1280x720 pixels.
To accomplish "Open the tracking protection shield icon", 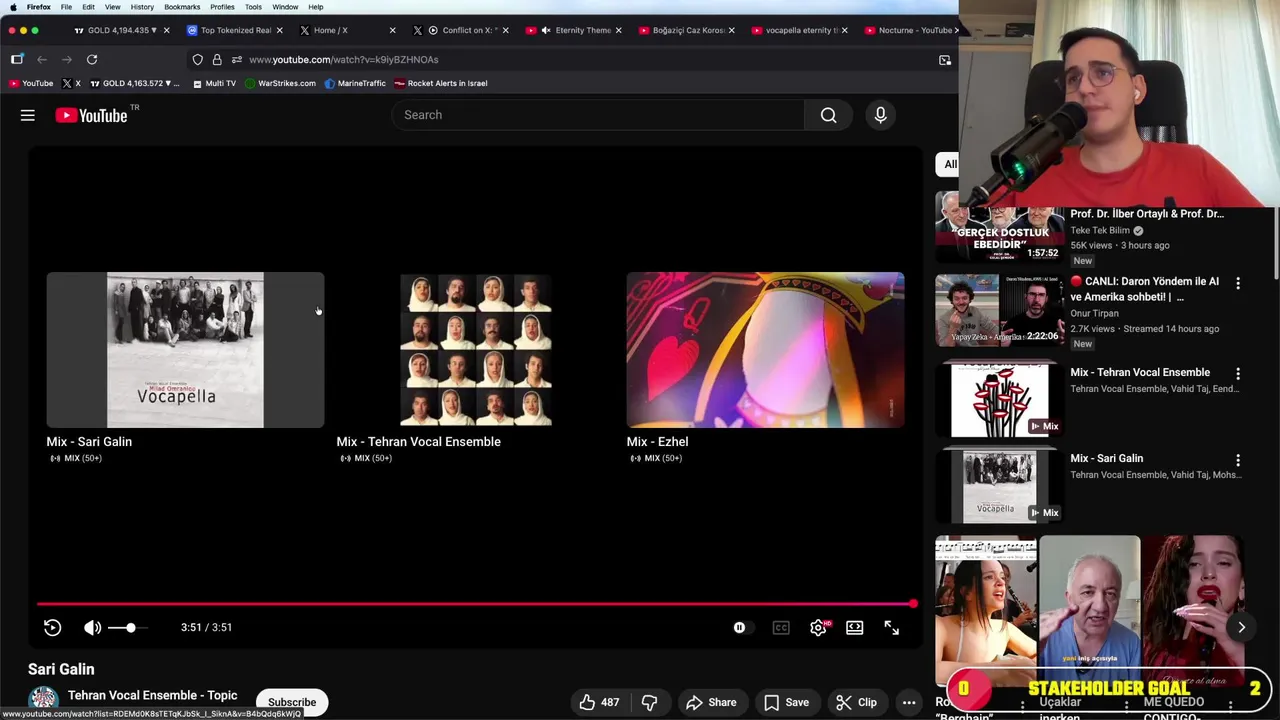I will 198,60.
